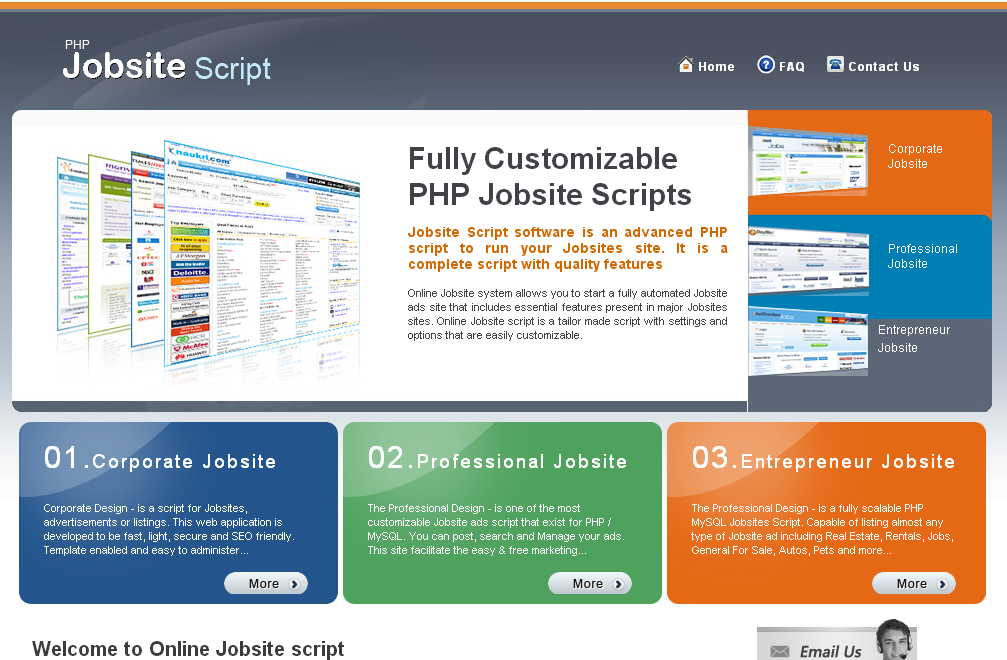
Task: Click More under Professional Jobsite description
Action: (x=590, y=583)
